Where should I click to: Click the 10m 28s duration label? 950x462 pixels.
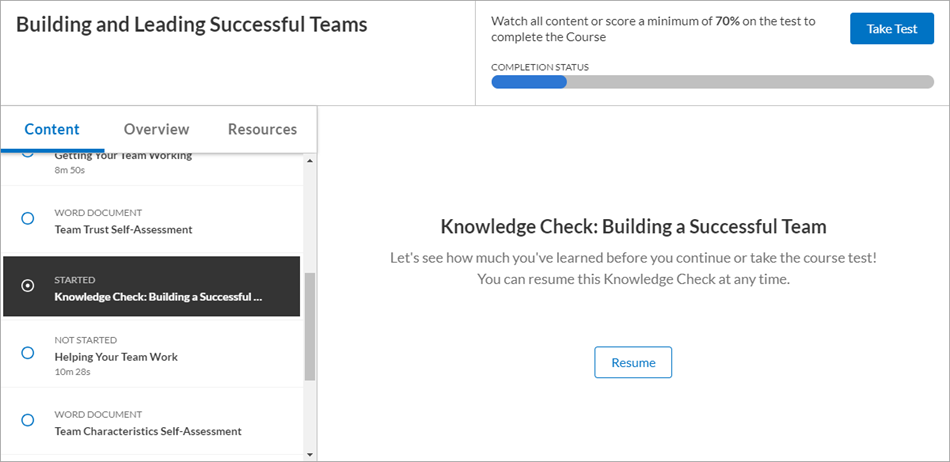[x=72, y=371]
